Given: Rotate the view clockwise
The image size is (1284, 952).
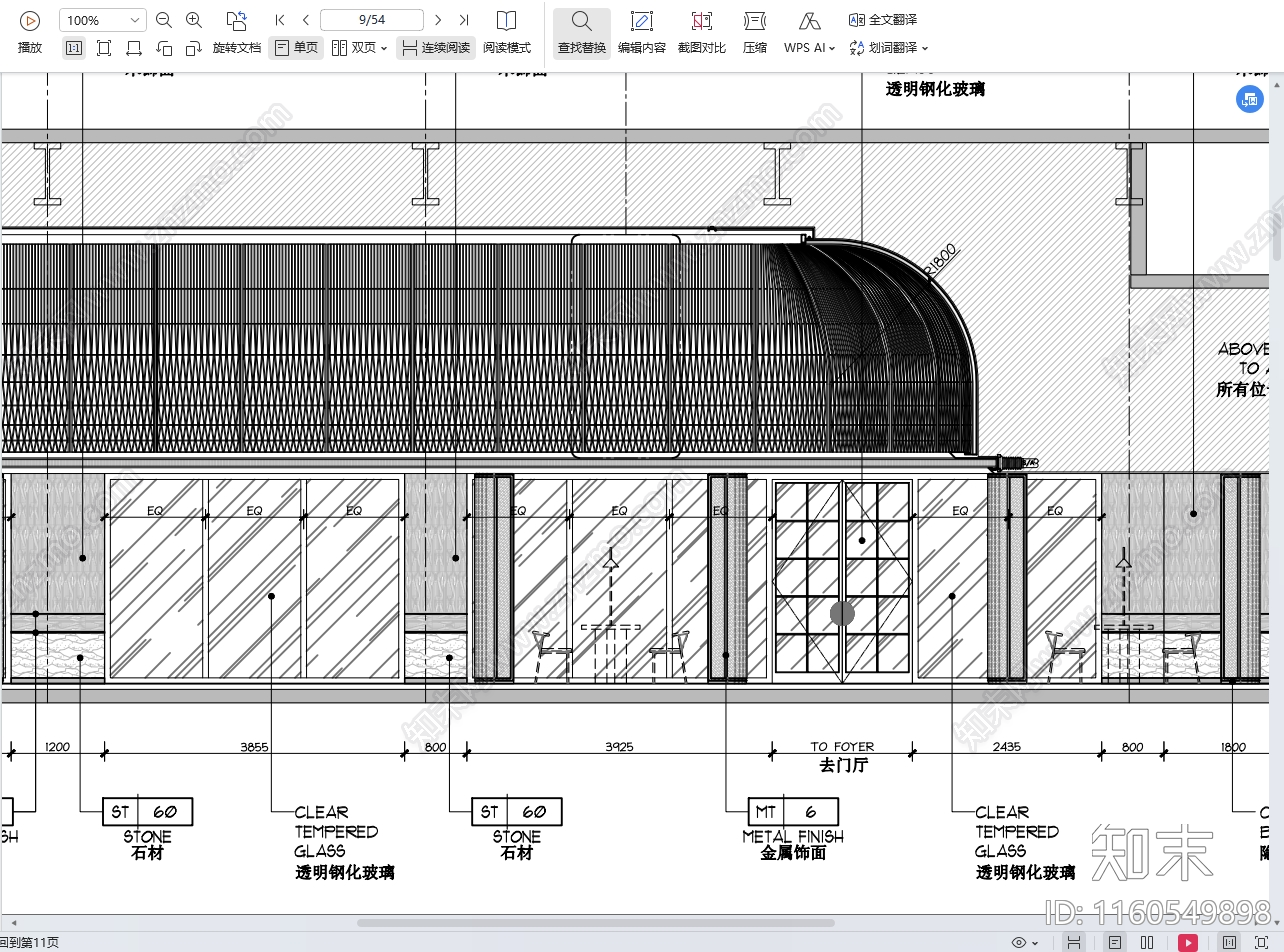Looking at the screenshot, I should 194,48.
